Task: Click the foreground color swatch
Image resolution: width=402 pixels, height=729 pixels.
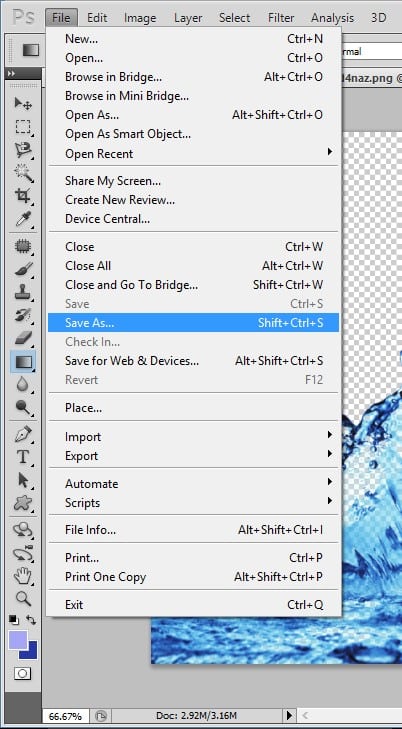Action: pos(18,640)
